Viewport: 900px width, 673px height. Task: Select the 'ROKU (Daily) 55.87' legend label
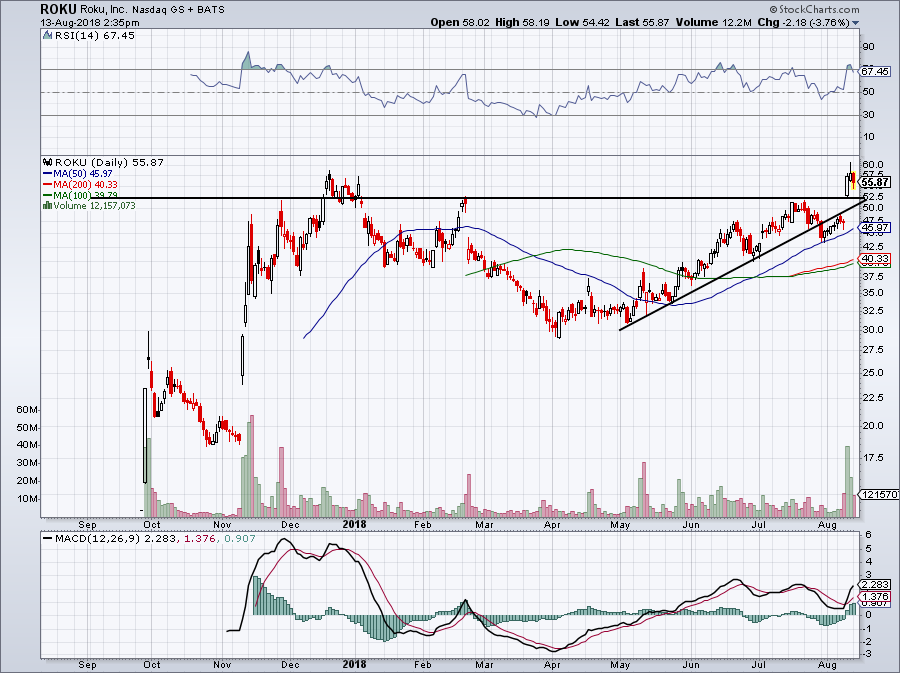point(109,162)
